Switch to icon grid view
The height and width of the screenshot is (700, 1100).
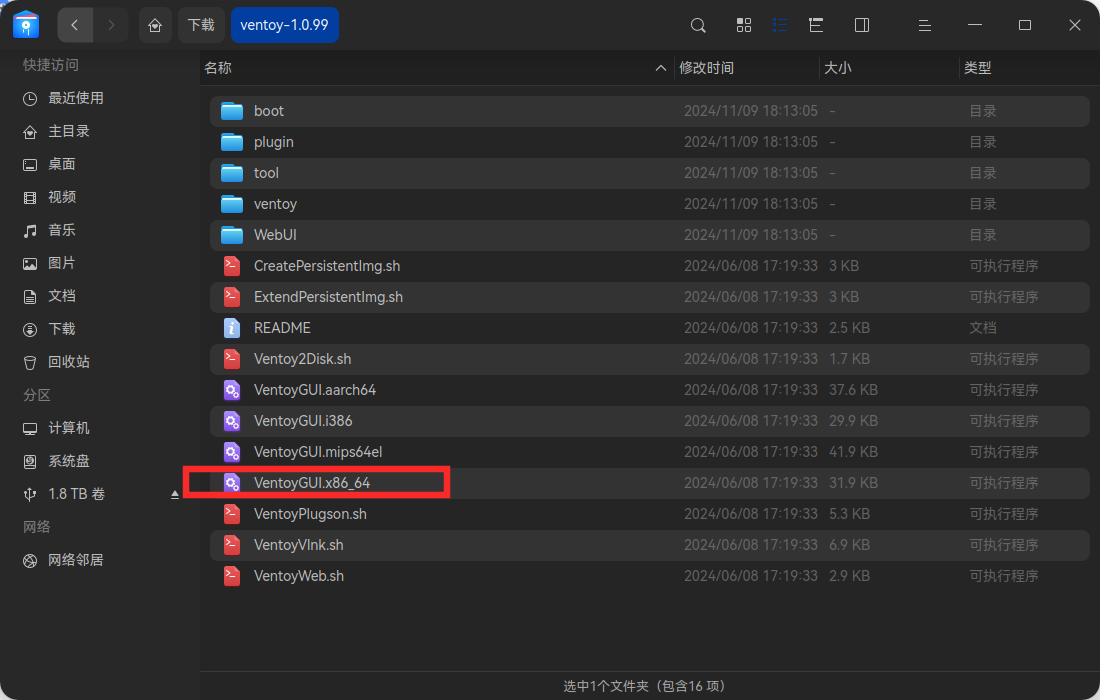pyautogui.click(x=744, y=25)
